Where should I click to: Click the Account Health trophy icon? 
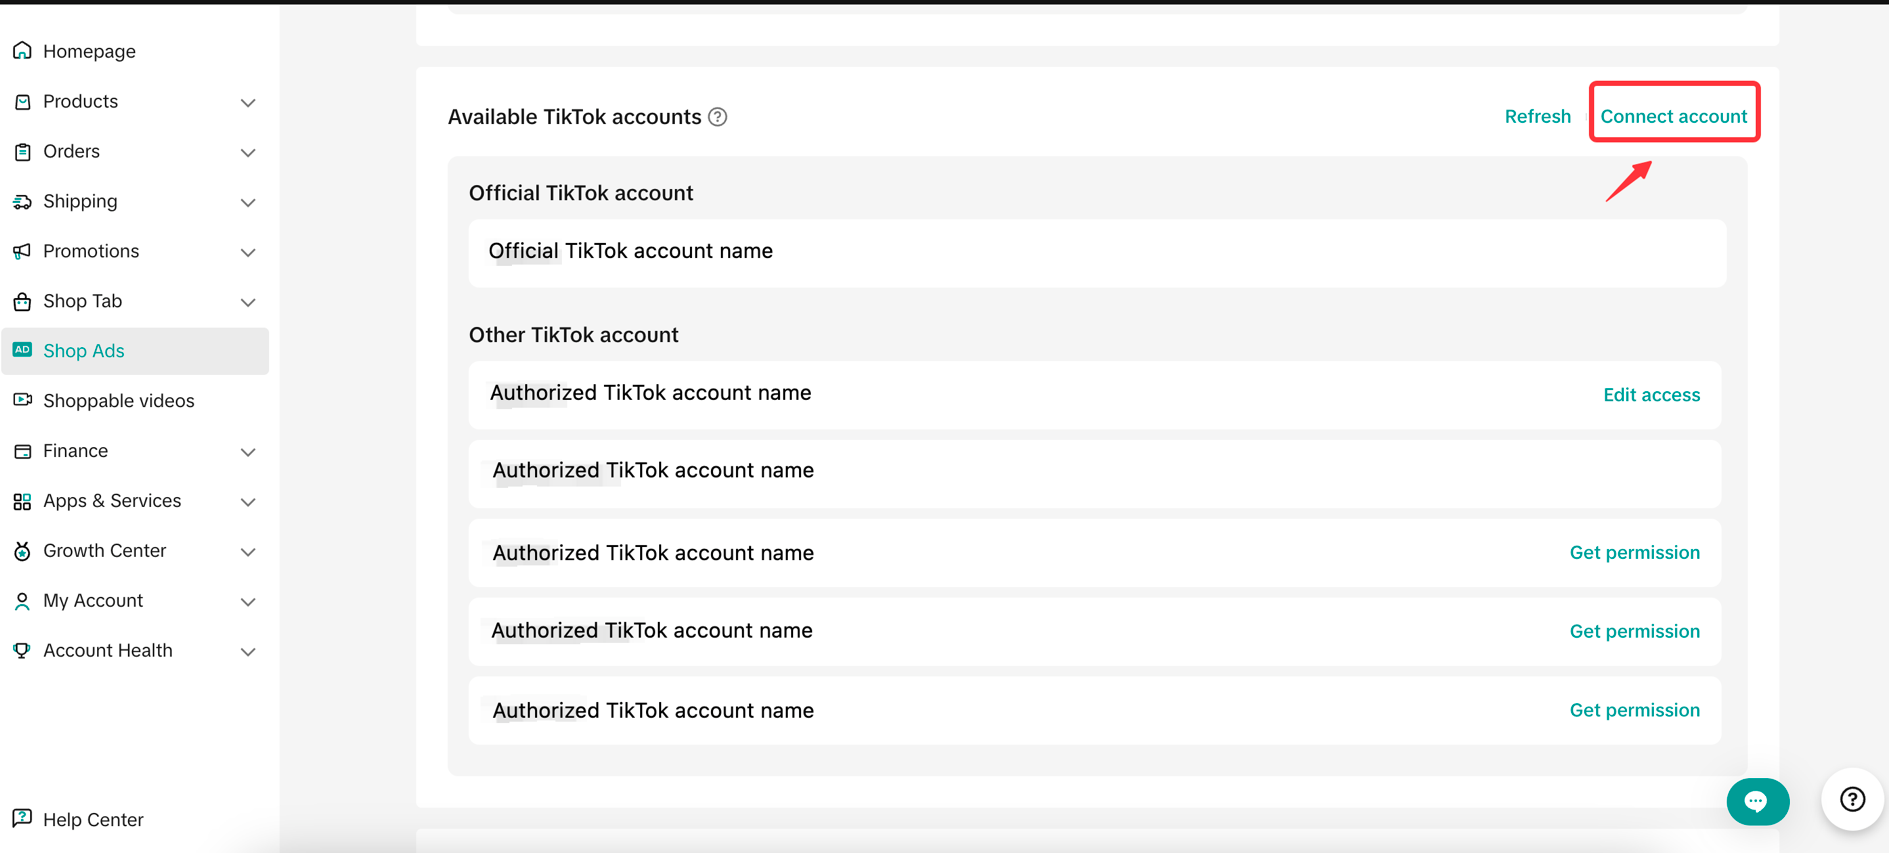tap(22, 650)
